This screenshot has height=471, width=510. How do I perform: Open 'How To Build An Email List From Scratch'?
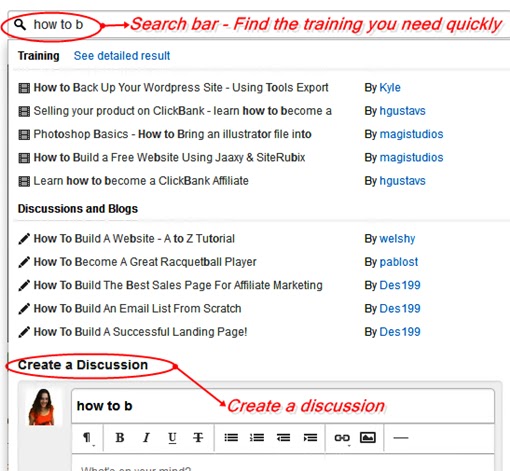pos(137,309)
